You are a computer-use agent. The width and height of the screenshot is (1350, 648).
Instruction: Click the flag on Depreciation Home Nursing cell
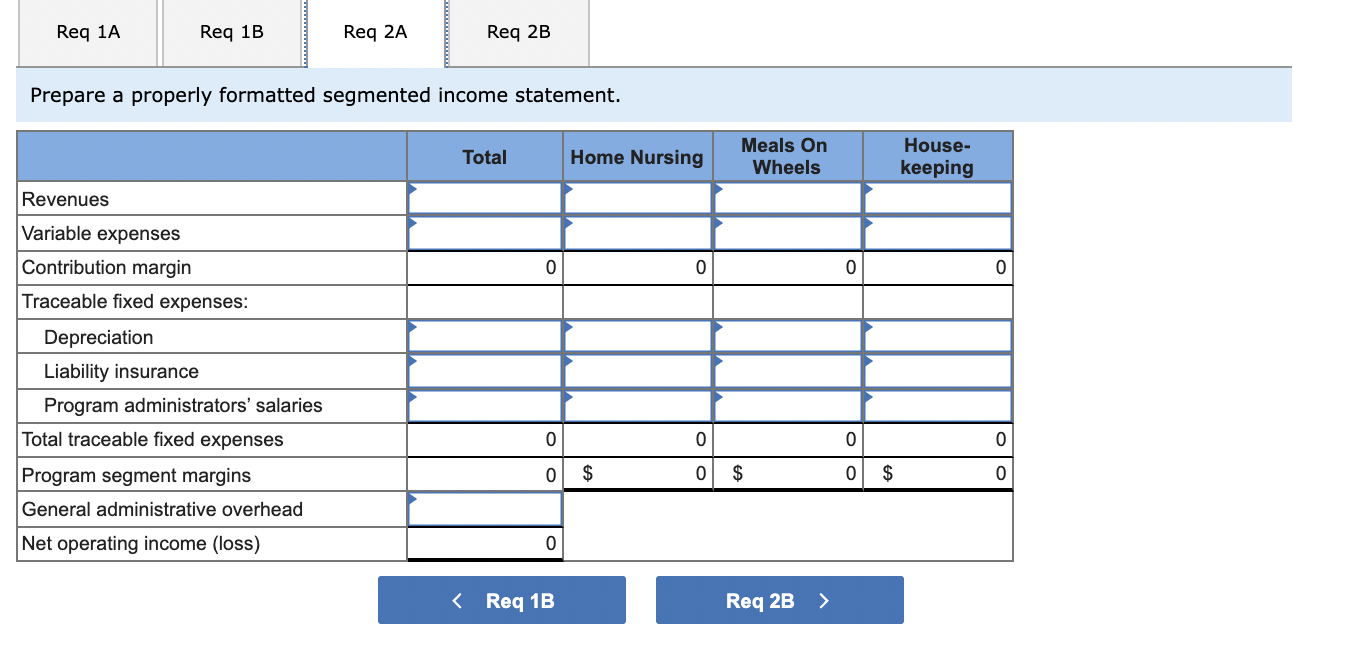pos(566,329)
